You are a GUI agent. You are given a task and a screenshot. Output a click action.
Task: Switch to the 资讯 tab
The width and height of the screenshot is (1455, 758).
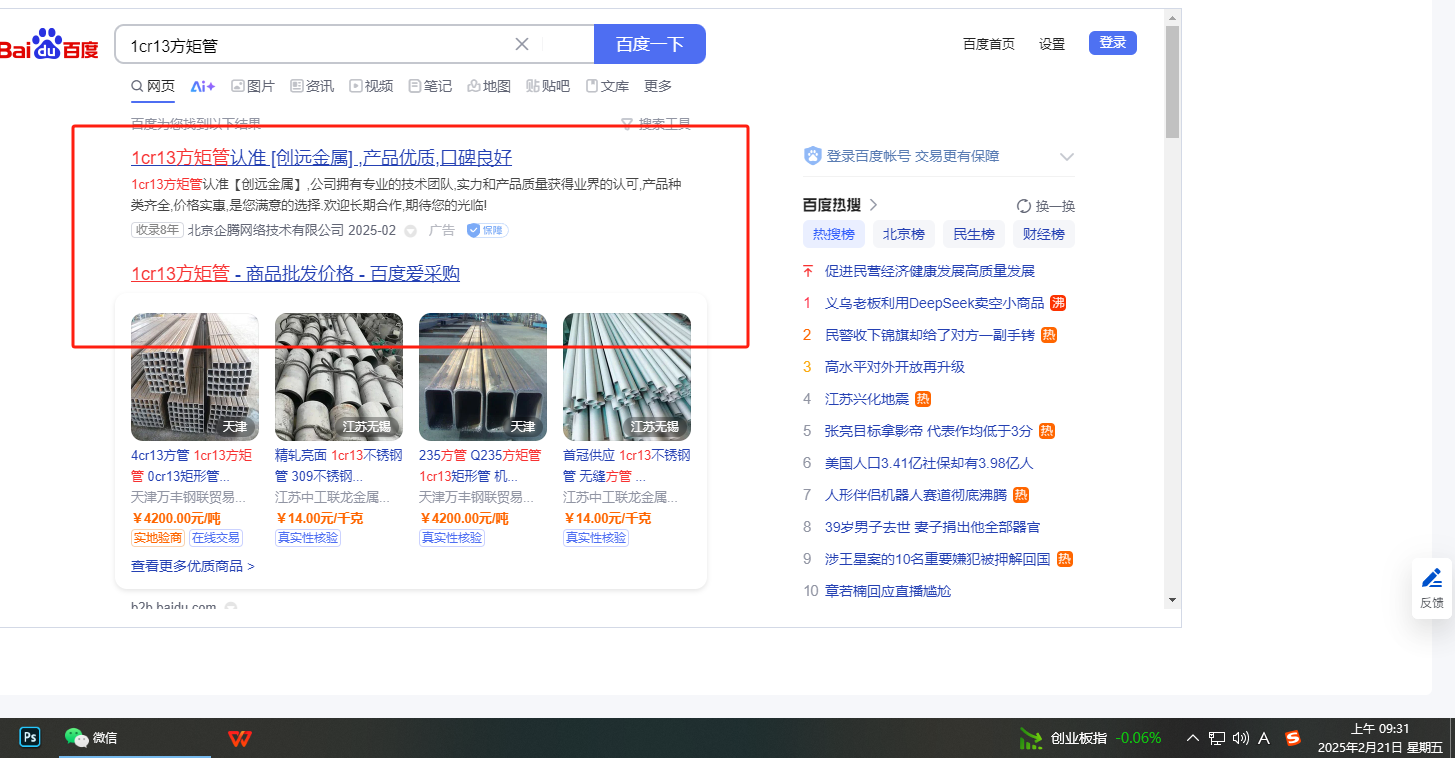(x=312, y=86)
